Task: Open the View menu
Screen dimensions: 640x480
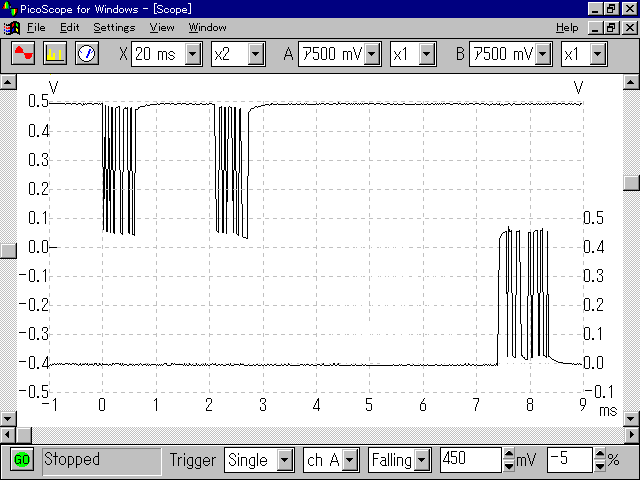Action: (162, 28)
